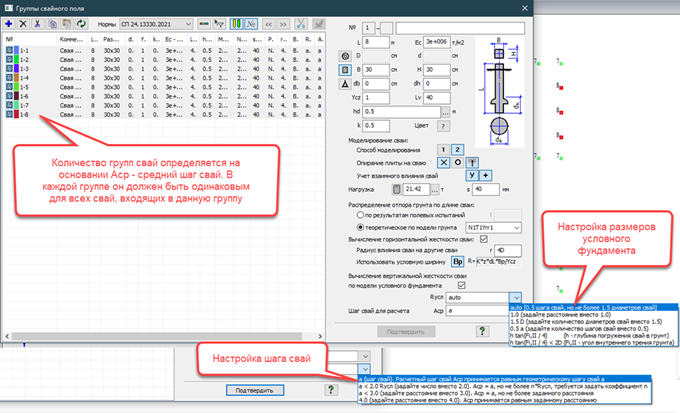Choose '0.5 a' option in Rусл list

point(593,328)
